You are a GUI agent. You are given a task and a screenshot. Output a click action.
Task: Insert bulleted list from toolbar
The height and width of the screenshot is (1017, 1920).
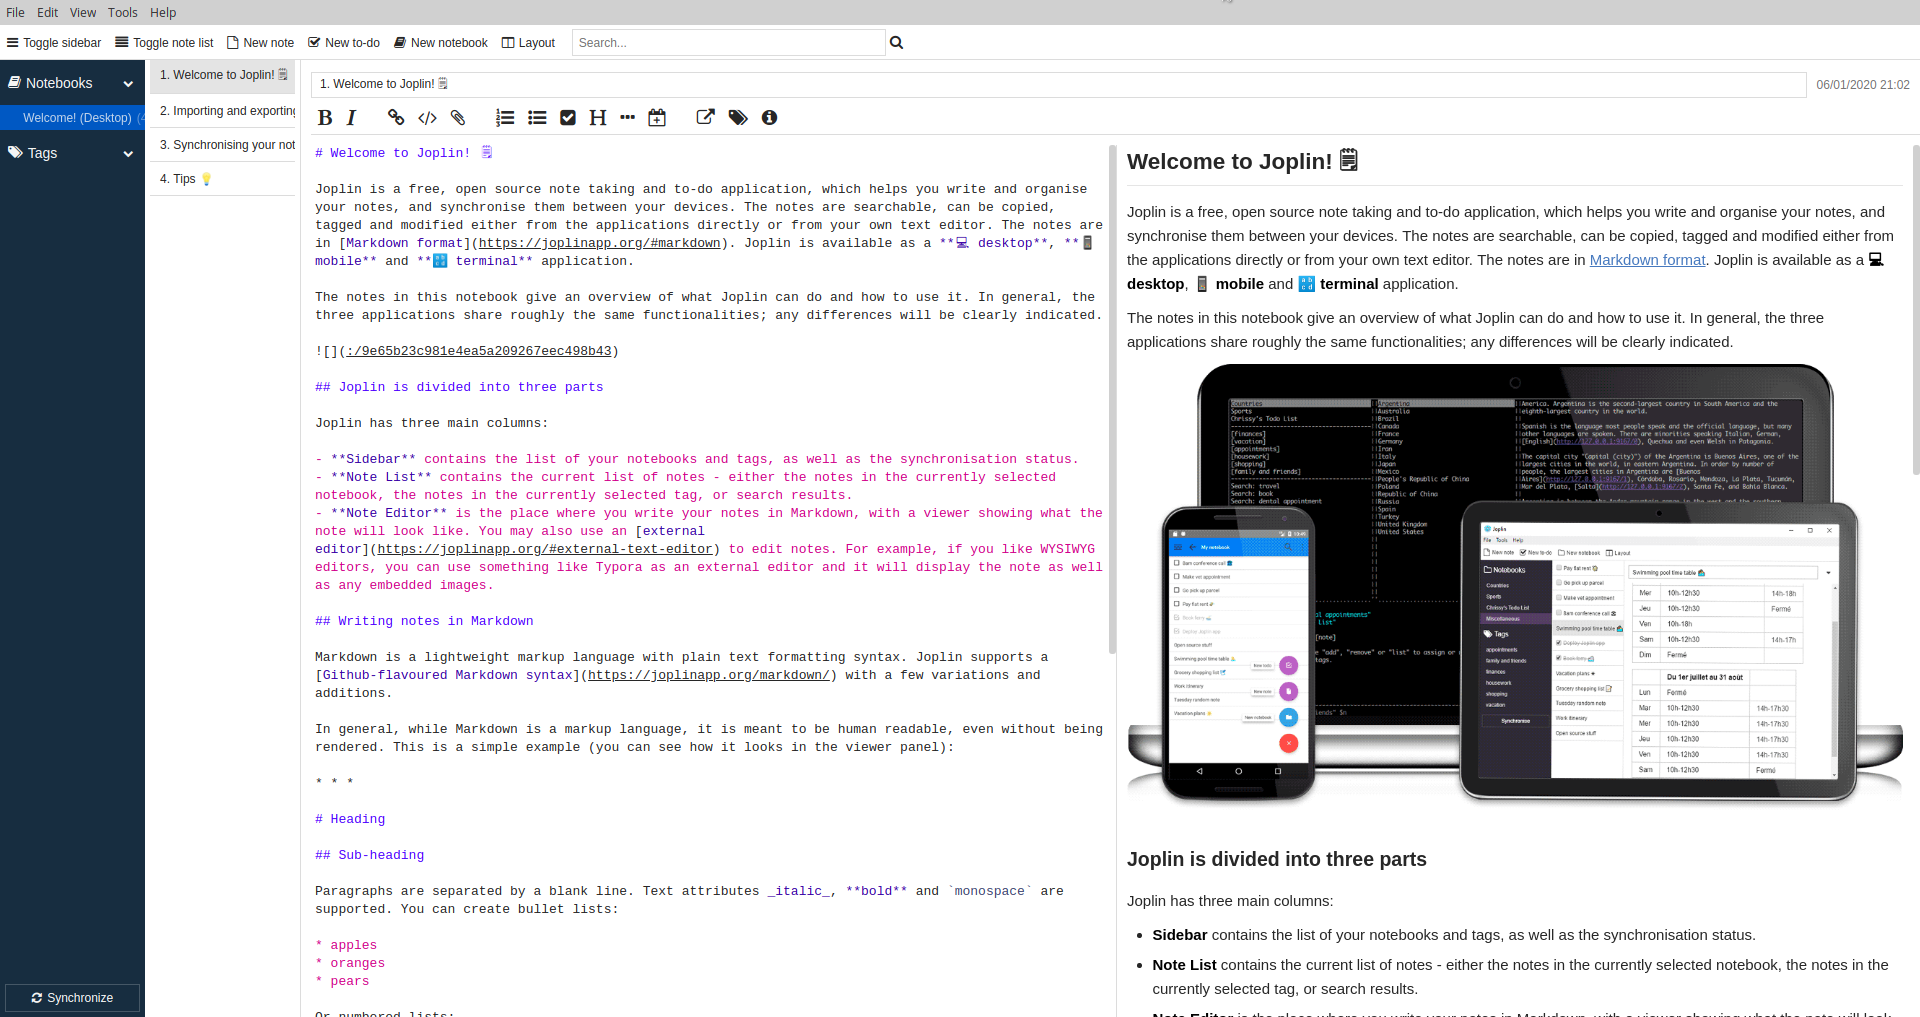point(537,118)
